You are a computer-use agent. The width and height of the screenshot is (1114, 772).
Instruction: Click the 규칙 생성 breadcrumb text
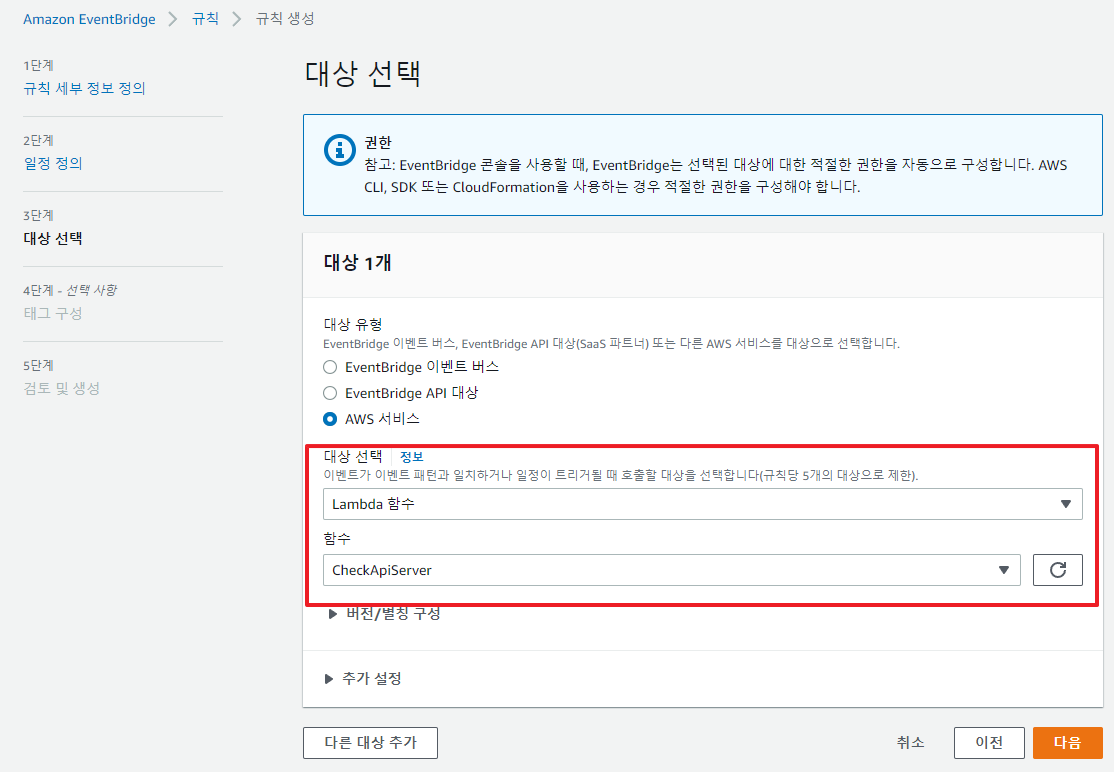tap(285, 19)
